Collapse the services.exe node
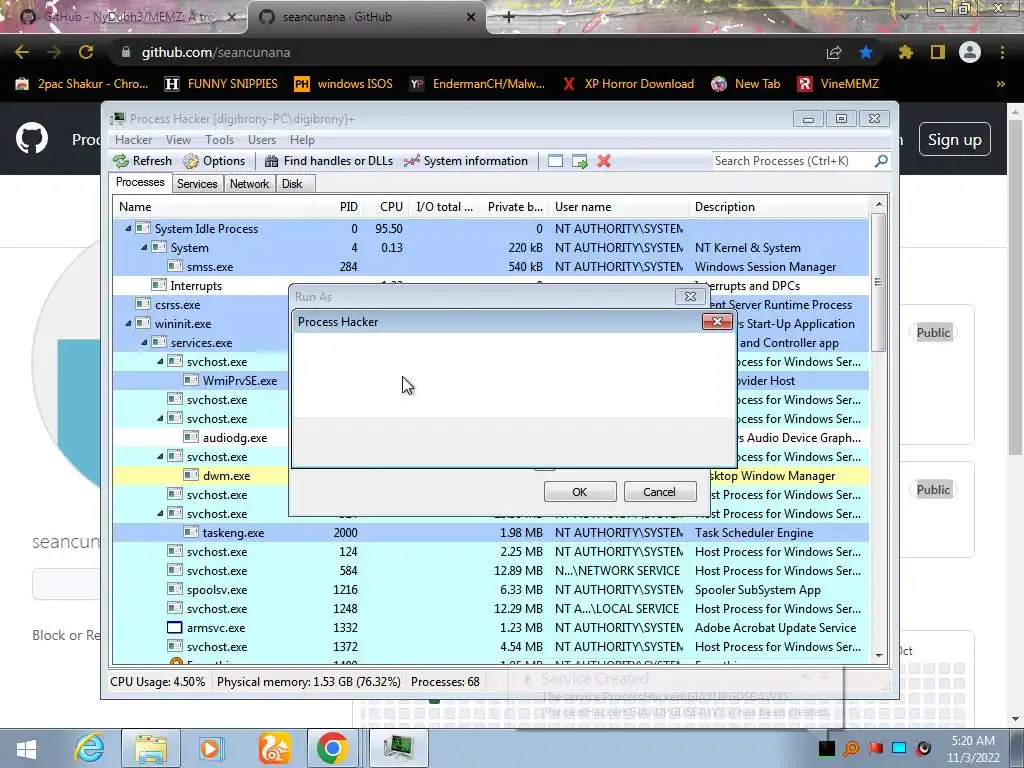Screen dimensions: 1024x768 pyautogui.click(x=144, y=342)
